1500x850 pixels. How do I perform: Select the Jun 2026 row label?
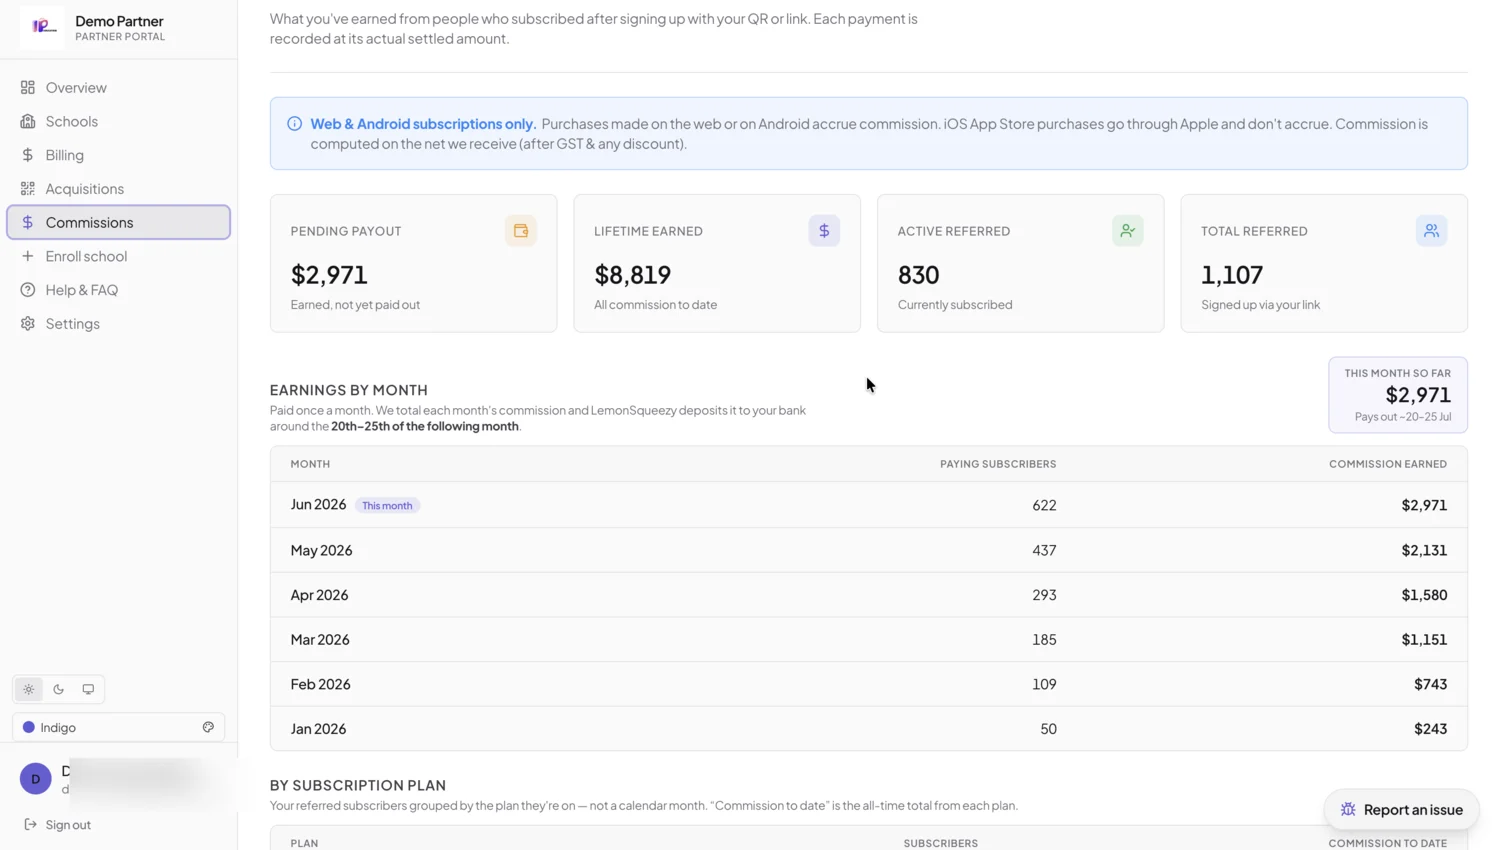(318, 505)
